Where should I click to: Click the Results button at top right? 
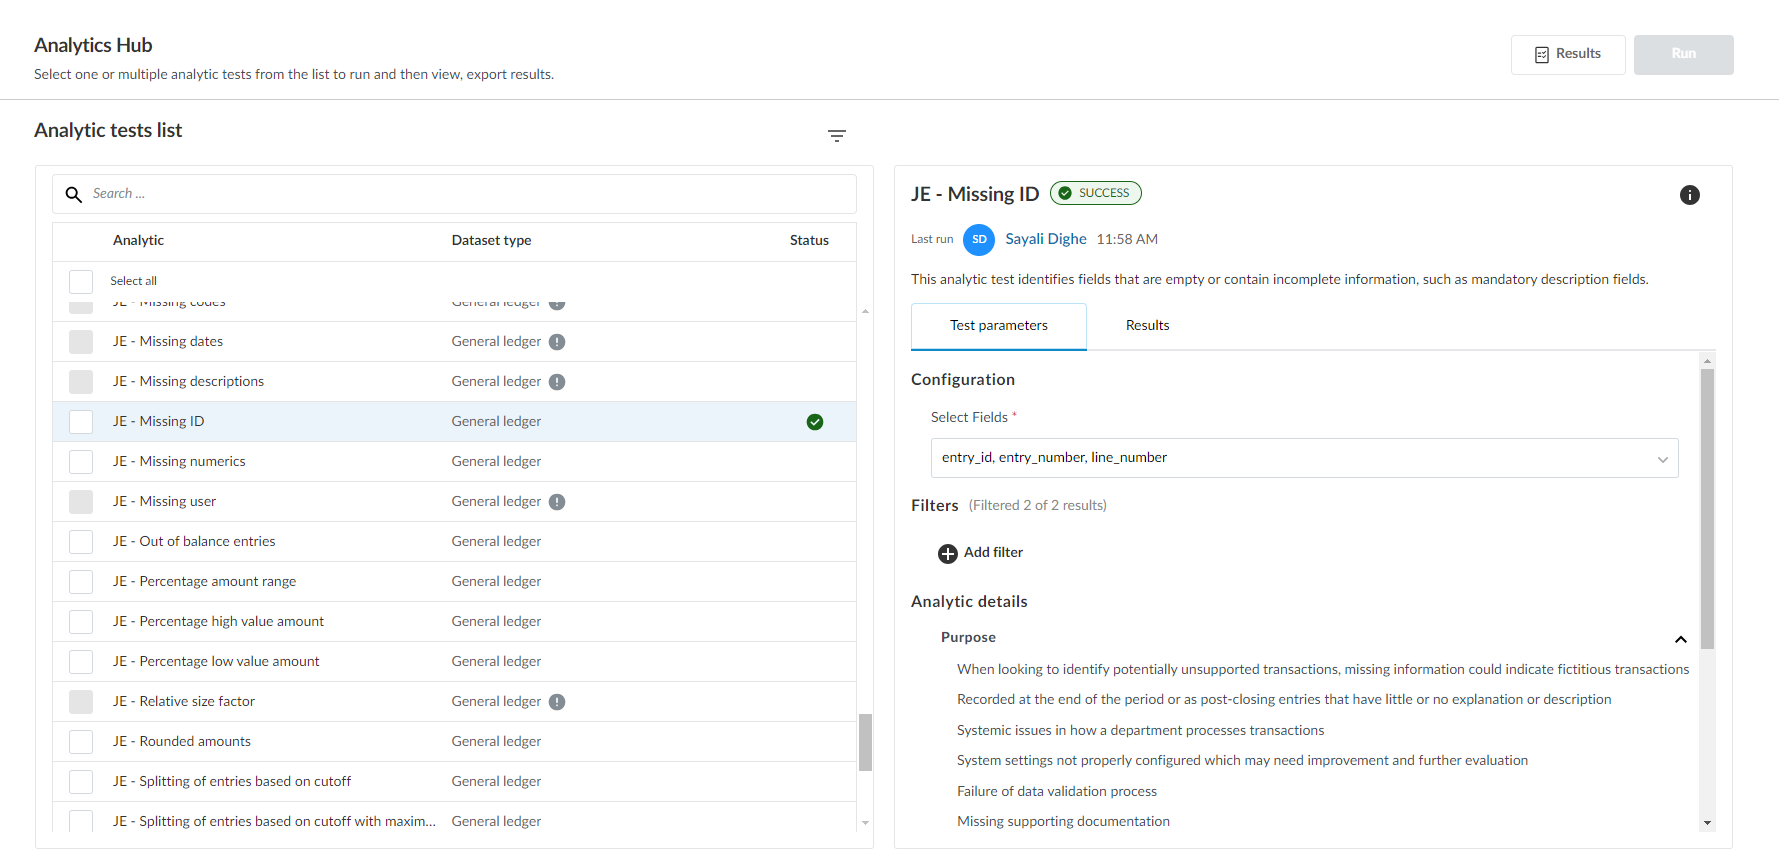click(x=1567, y=54)
